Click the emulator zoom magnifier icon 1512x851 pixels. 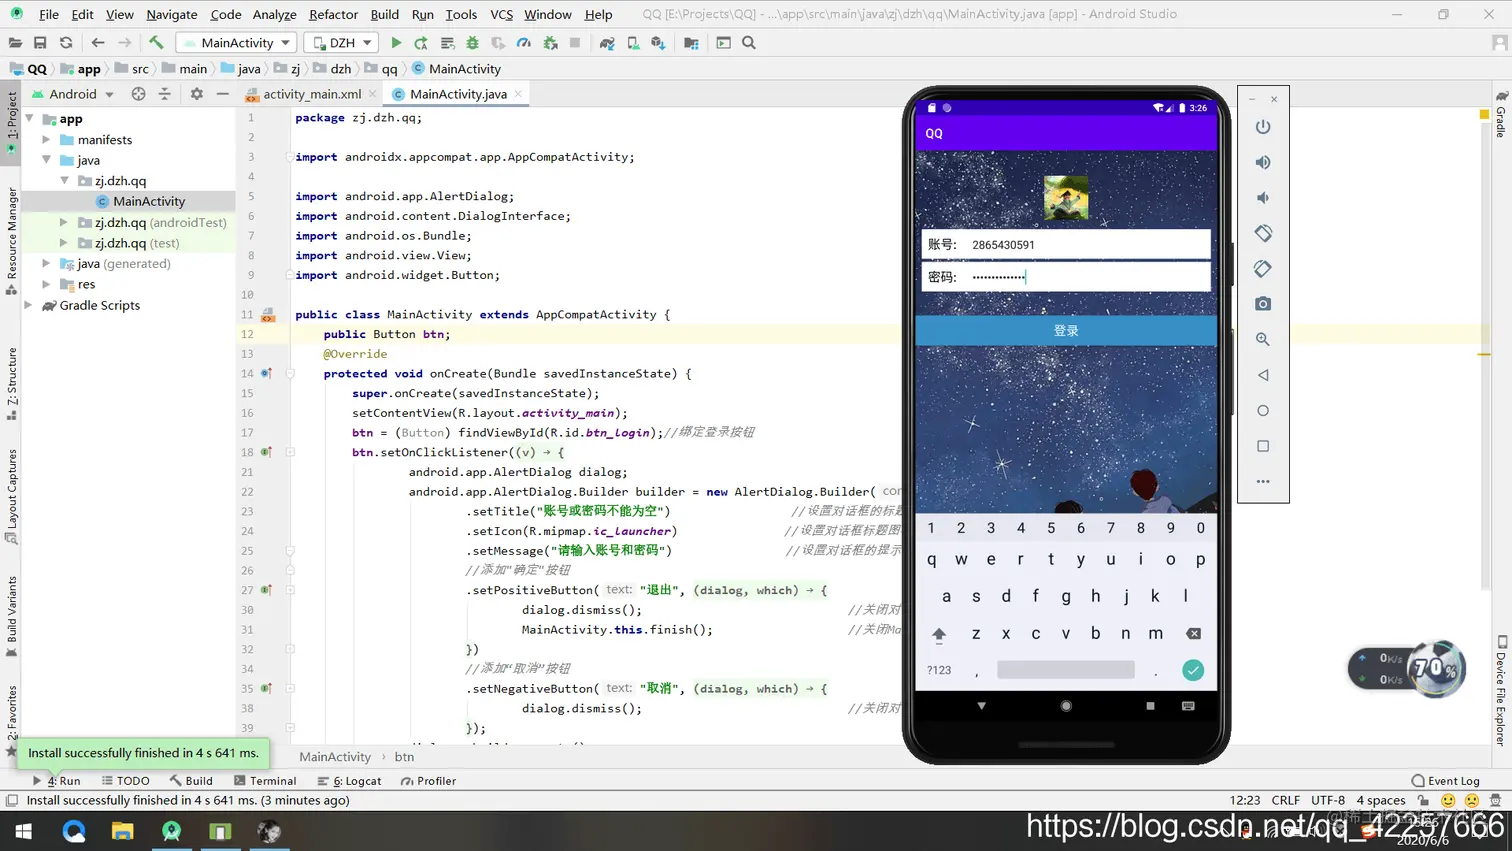(1263, 339)
